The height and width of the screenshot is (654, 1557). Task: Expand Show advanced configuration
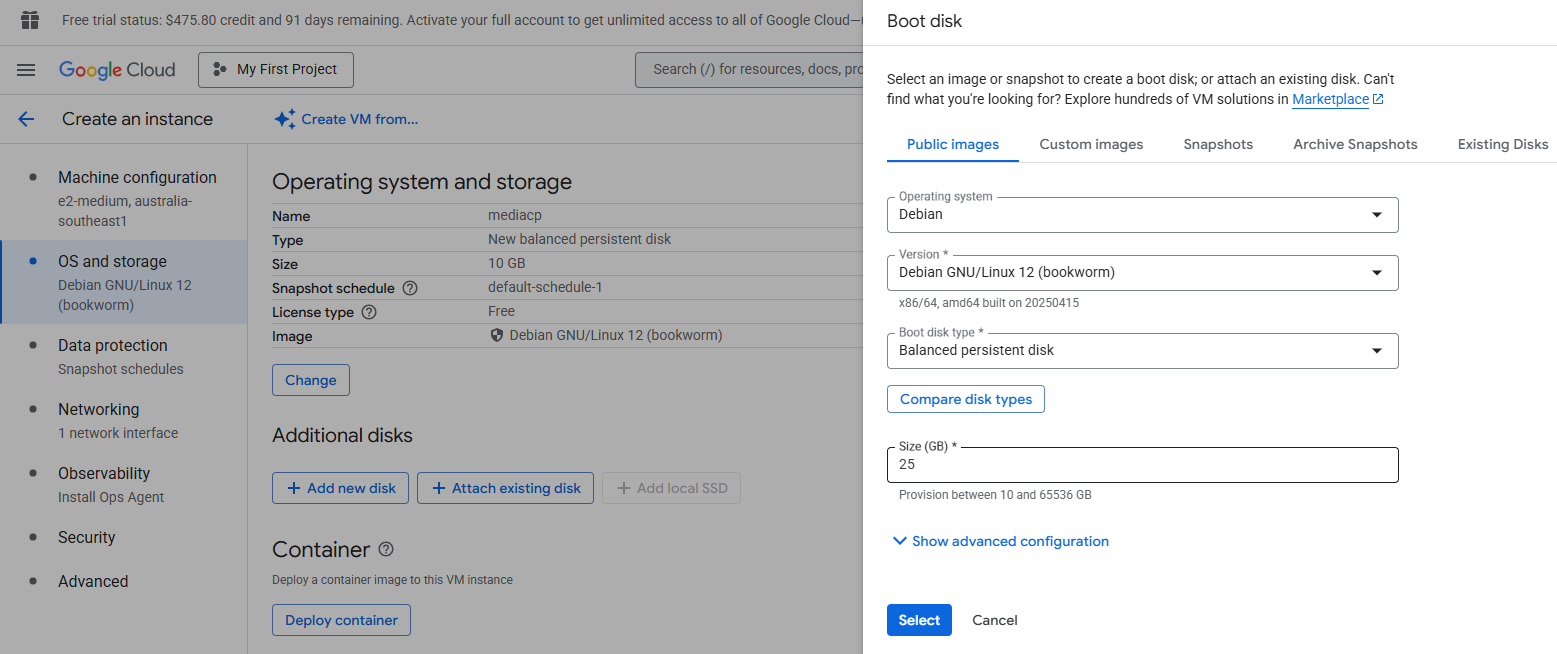click(1000, 541)
